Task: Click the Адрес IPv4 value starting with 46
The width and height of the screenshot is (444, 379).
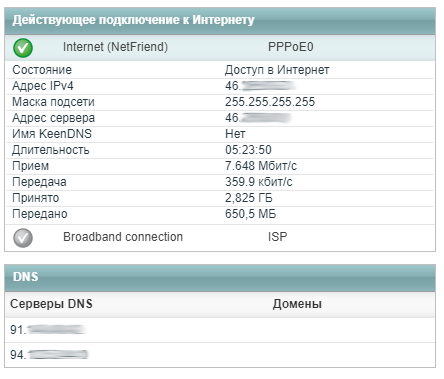Action: coord(260,86)
